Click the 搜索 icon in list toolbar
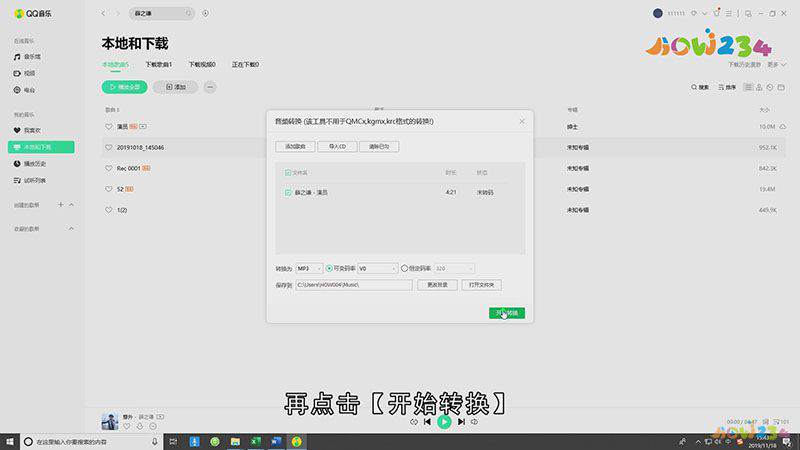This screenshot has height=450, width=800. [699, 87]
